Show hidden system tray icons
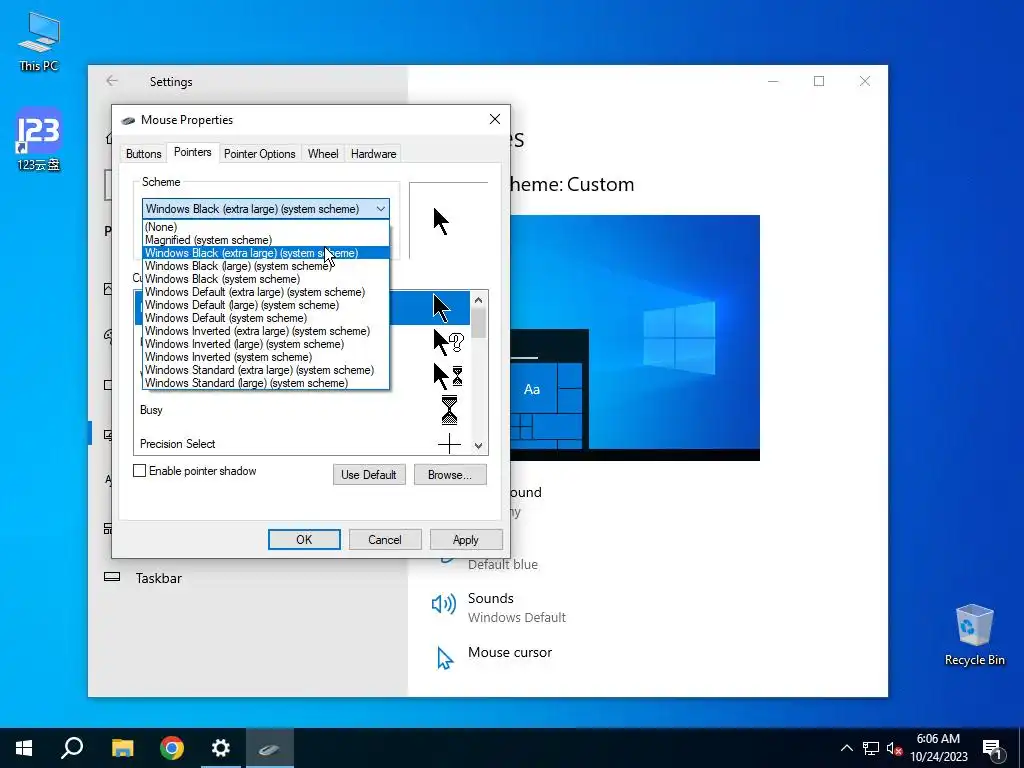Screen dimensions: 1024x768 [846, 748]
